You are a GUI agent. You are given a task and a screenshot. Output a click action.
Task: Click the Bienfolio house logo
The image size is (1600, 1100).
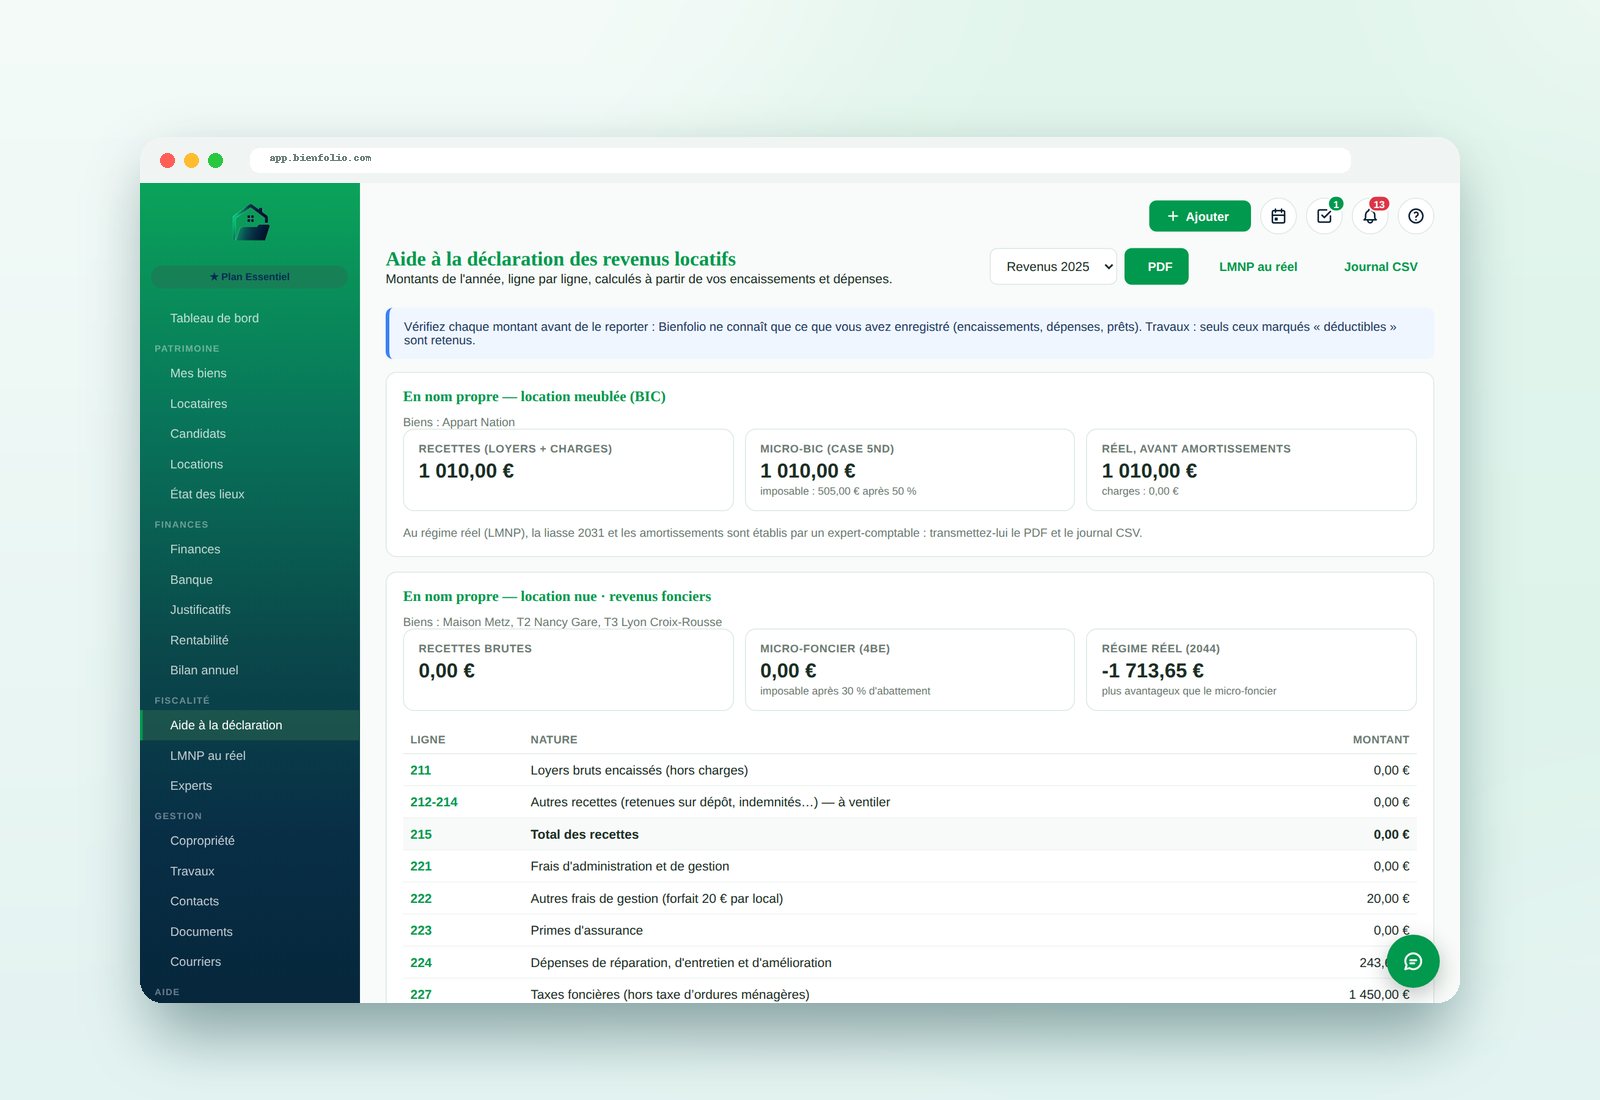tap(250, 222)
